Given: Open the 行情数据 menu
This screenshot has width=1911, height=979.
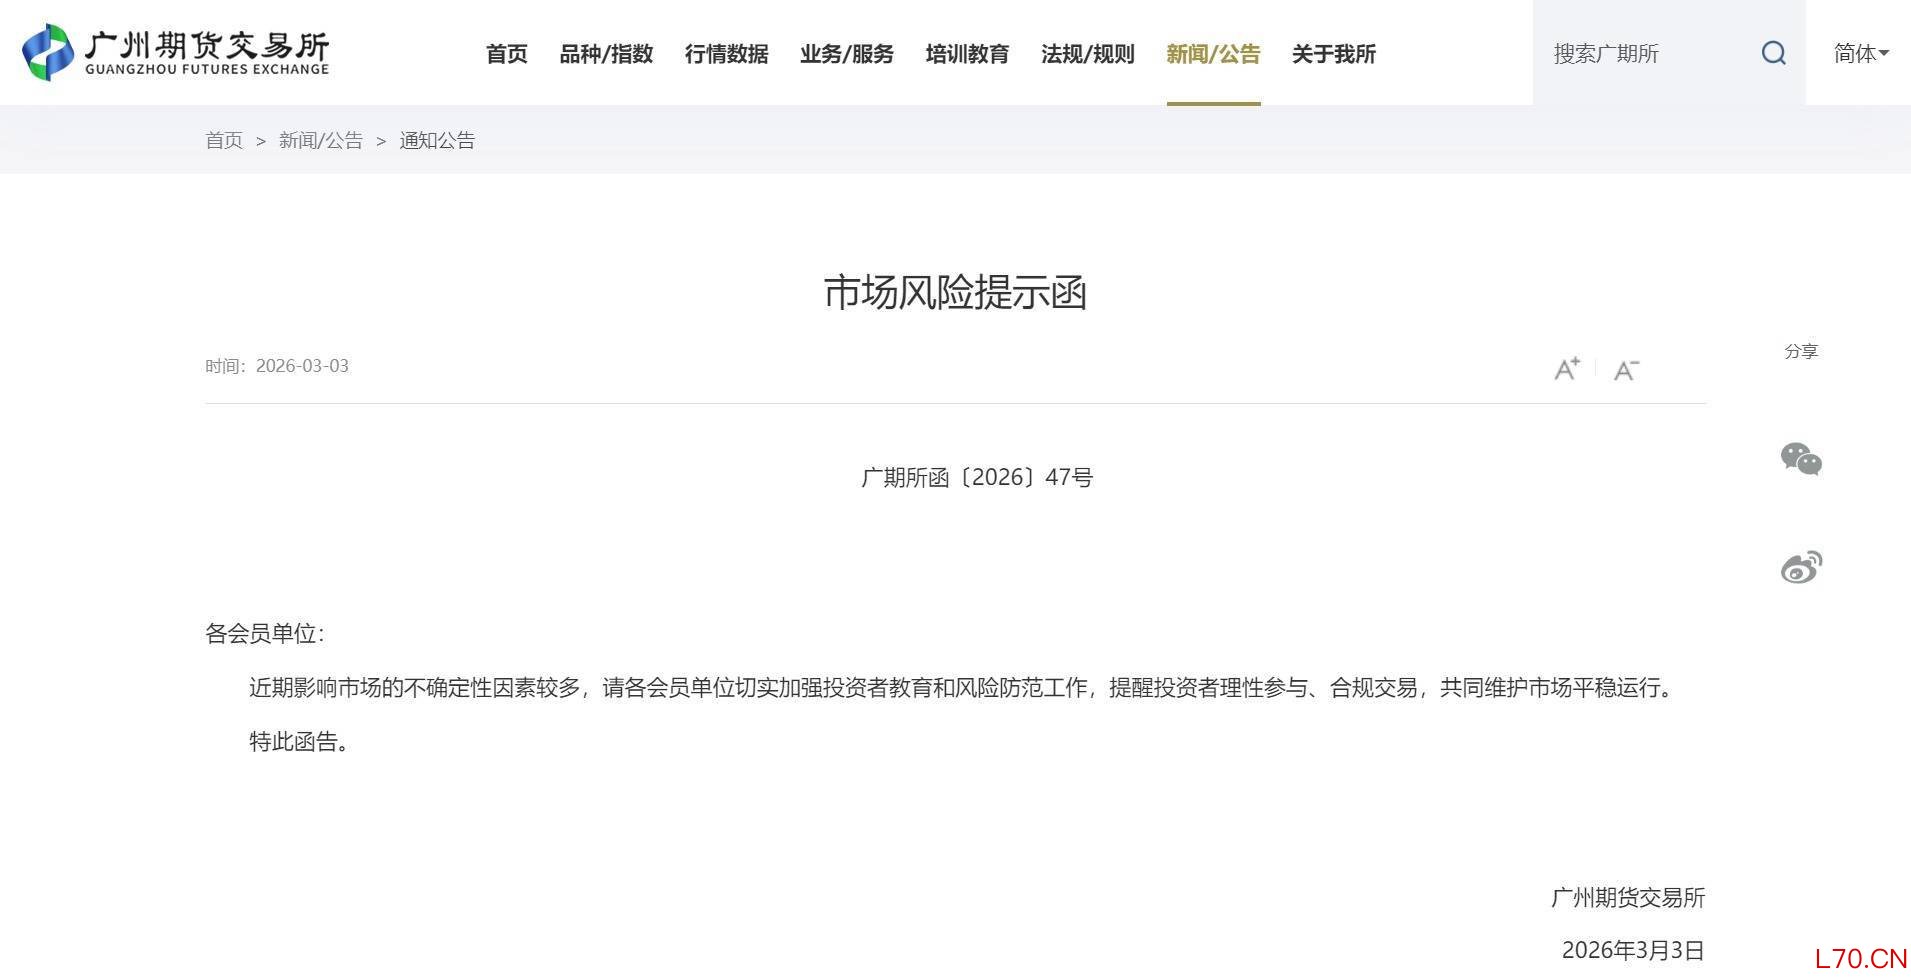Looking at the screenshot, I should (x=726, y=54).
